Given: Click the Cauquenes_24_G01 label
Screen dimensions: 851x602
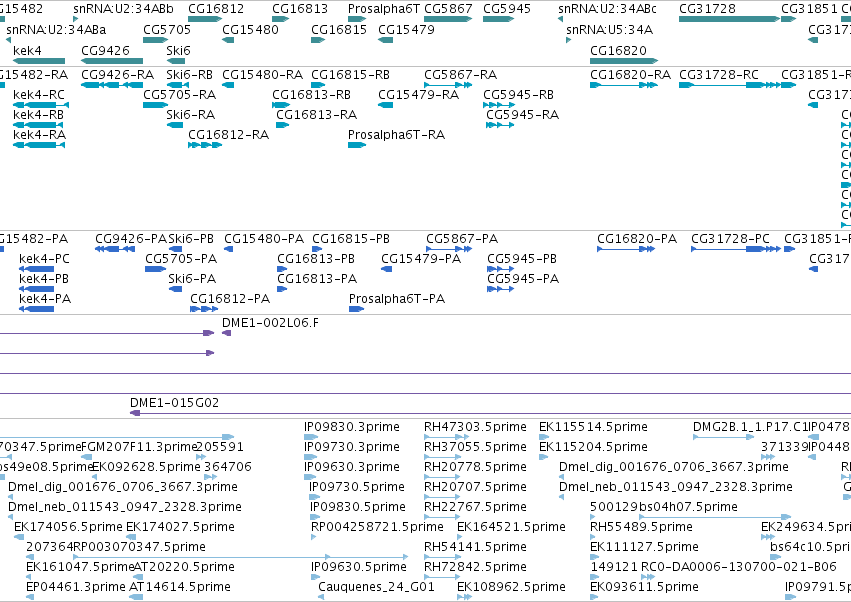Looking at the screenshot, I should pyautogui.click(x=376, y=587).
